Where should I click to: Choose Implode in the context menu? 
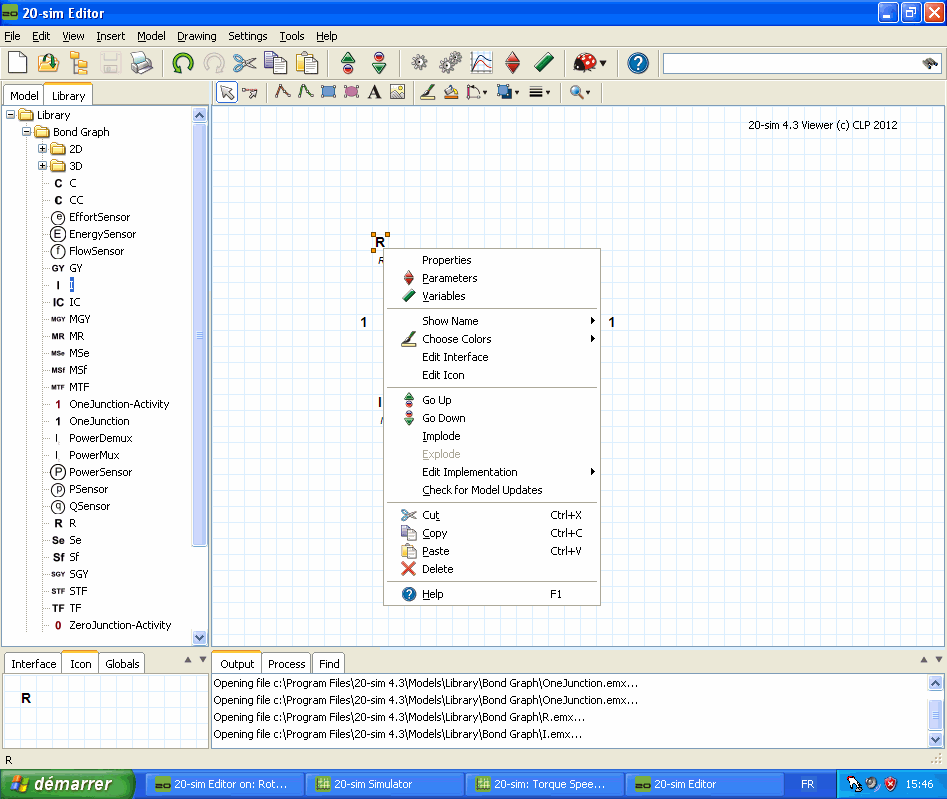click(492, 436)
